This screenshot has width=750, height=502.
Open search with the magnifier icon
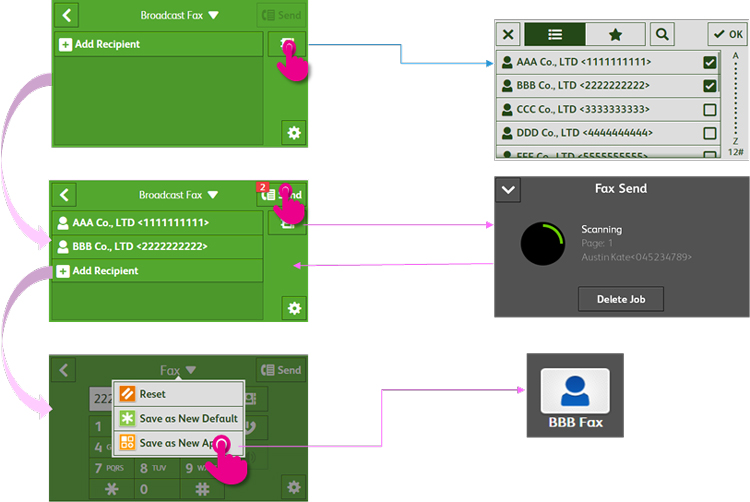pos(662,35)
